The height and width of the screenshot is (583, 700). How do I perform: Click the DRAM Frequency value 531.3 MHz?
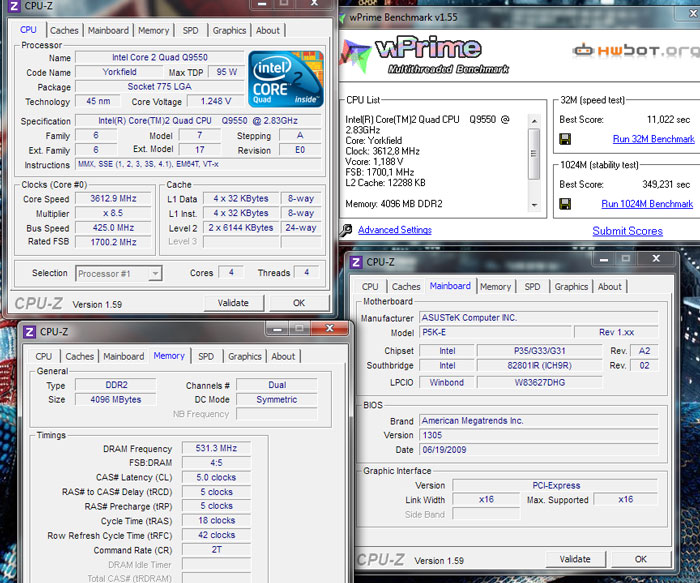217,448
